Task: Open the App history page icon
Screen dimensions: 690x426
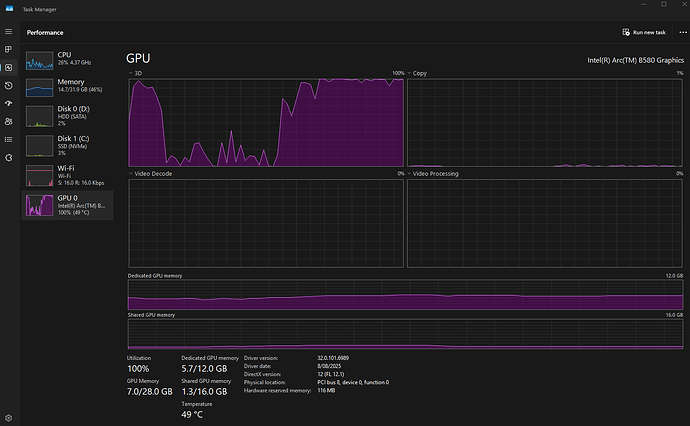Action: point(8,85)
